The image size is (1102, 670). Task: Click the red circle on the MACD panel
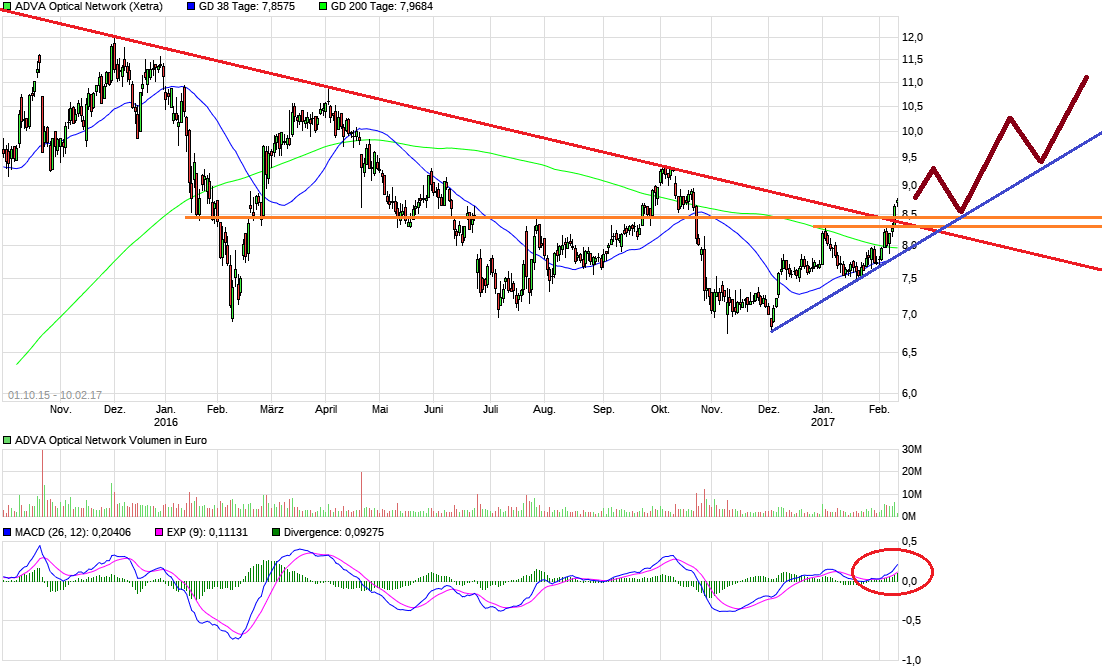(892, 572)
